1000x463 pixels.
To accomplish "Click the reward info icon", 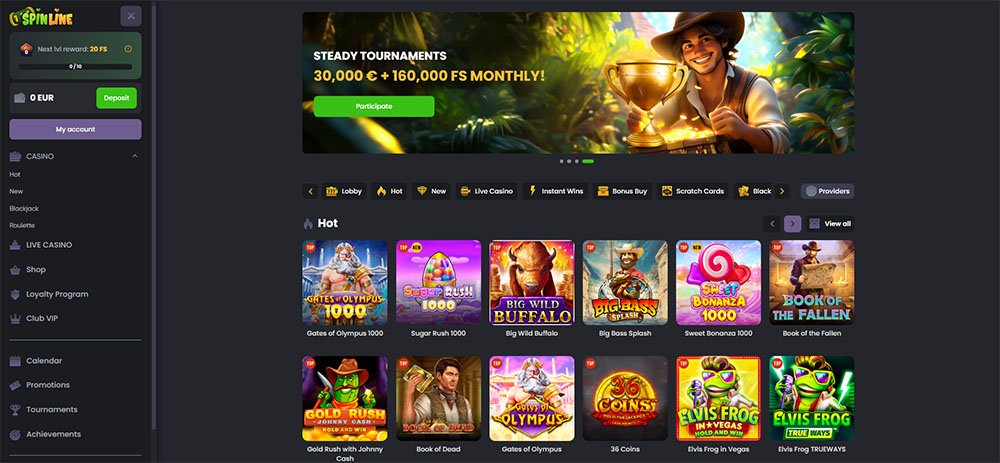I will [x=128, y=49].
